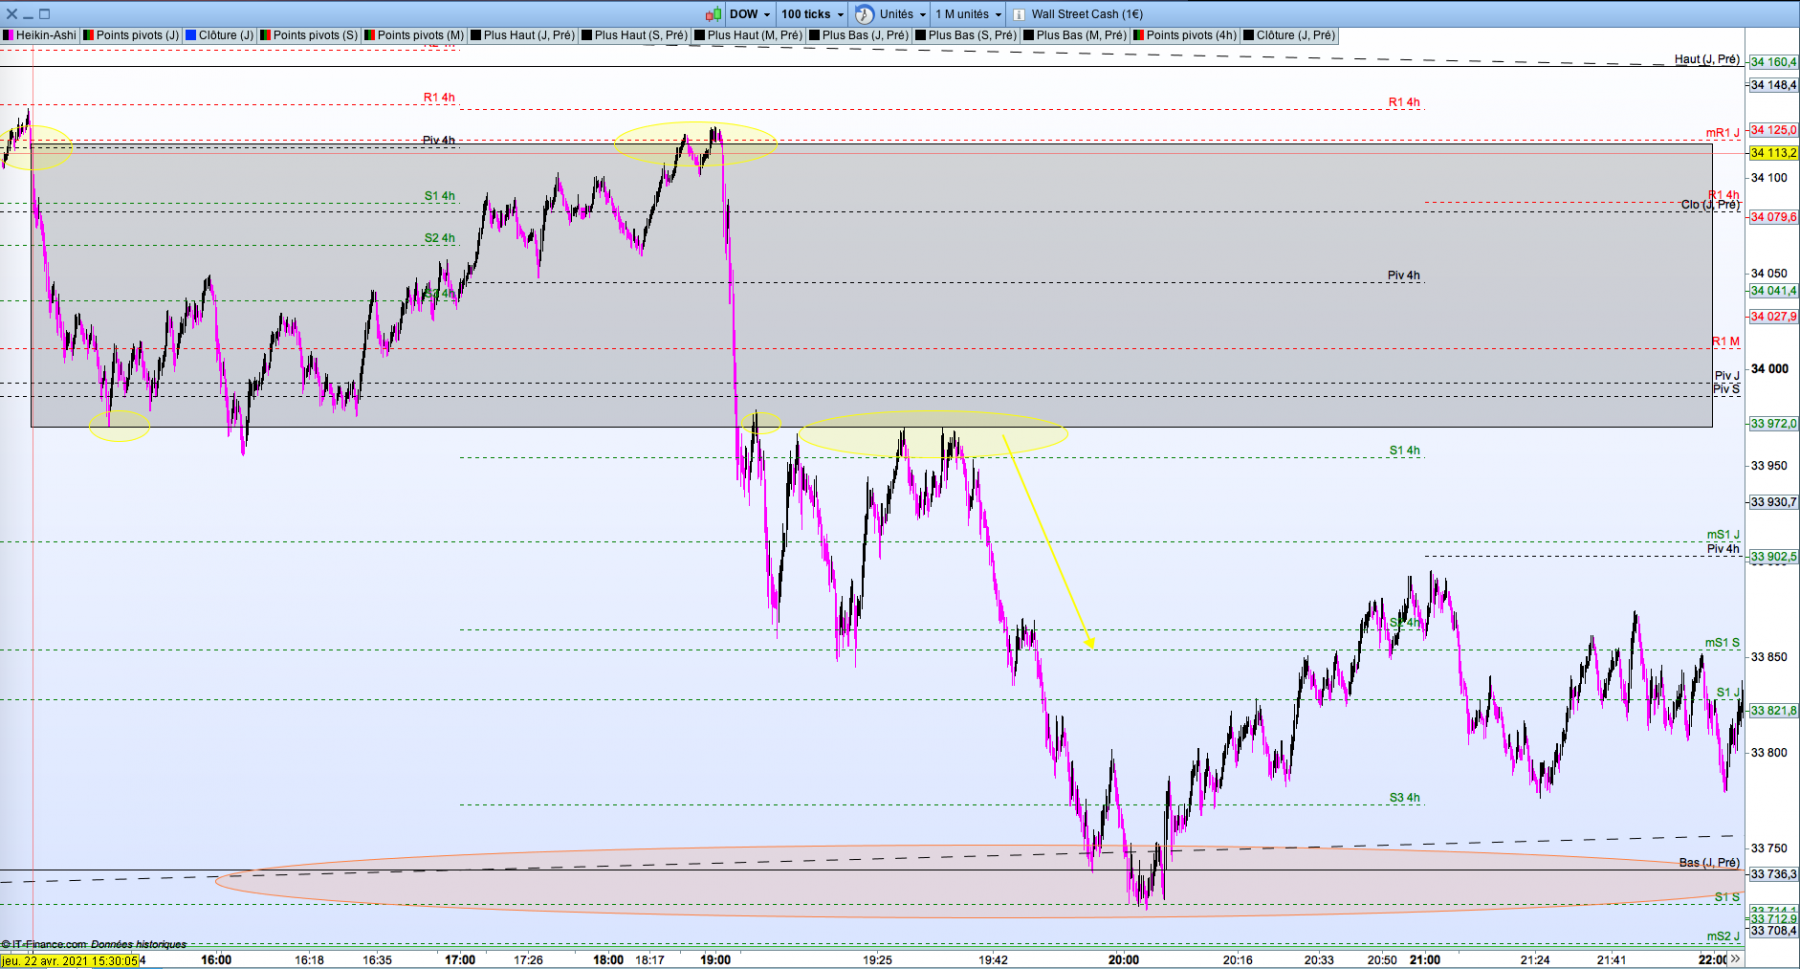
Task: Click the Wall Street Cash (1€) title
Action: 1087,14
